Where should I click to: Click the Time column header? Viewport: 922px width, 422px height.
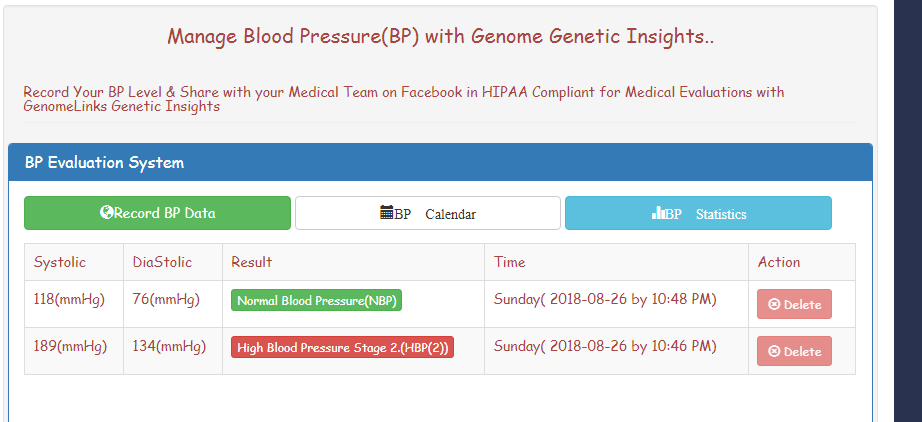510,262
